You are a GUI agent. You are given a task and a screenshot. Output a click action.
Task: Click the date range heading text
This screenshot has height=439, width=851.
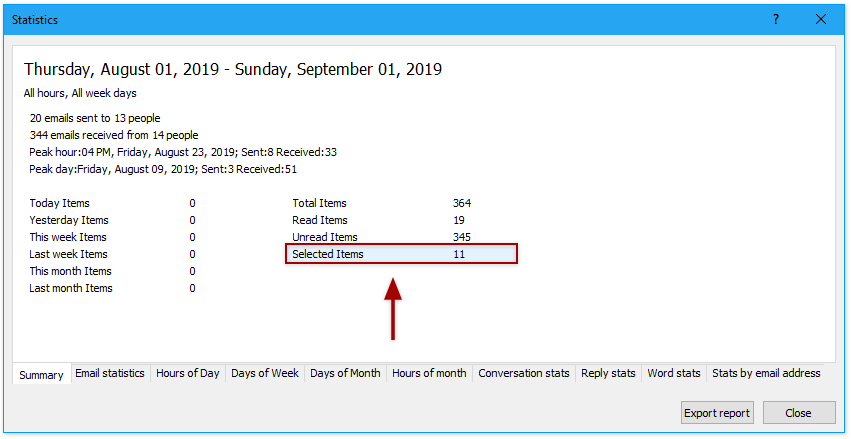[x=233, y=70]
